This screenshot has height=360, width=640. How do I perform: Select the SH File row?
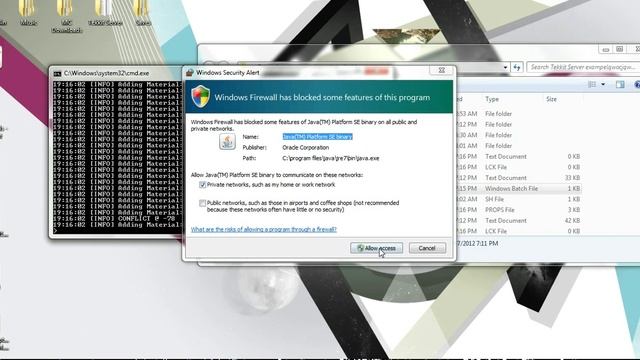[x=518, y=199]
